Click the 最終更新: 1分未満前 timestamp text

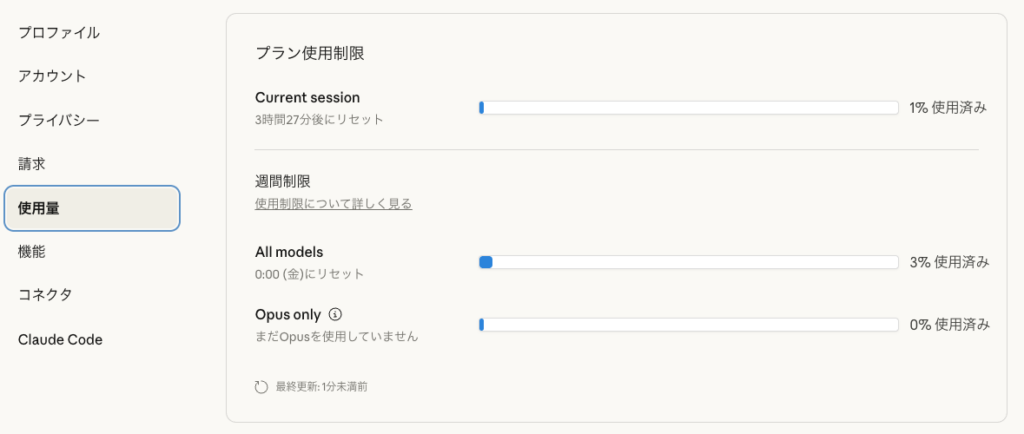(x=321, y=386)
